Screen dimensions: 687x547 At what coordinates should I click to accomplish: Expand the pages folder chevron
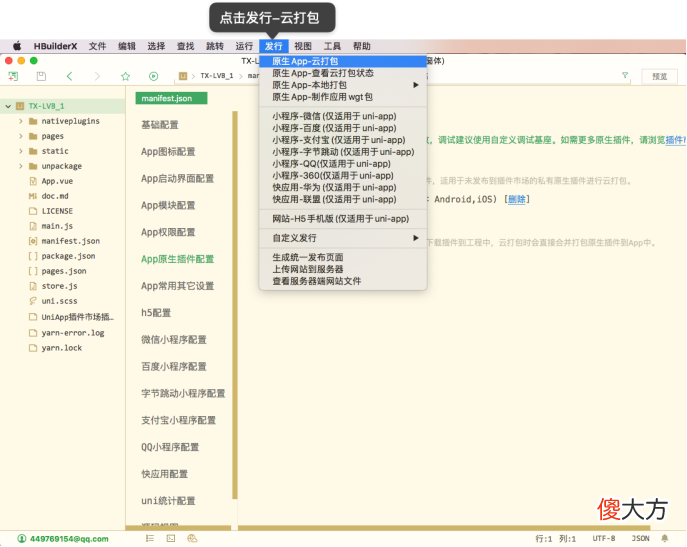point(21,136)
